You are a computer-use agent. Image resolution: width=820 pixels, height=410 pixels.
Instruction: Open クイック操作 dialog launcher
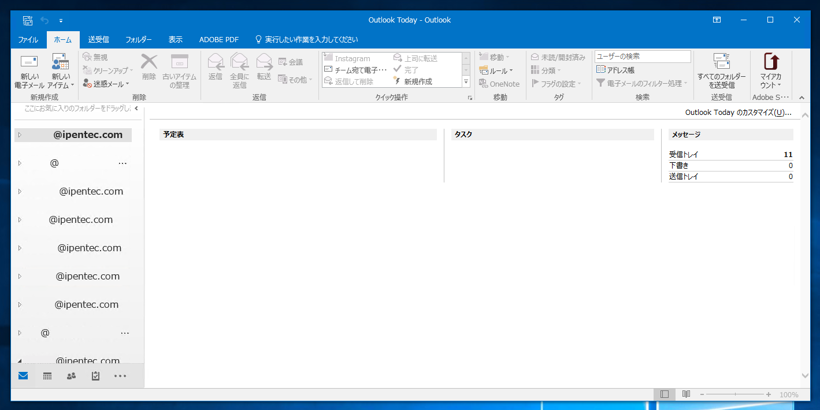(x=470, y=98)
